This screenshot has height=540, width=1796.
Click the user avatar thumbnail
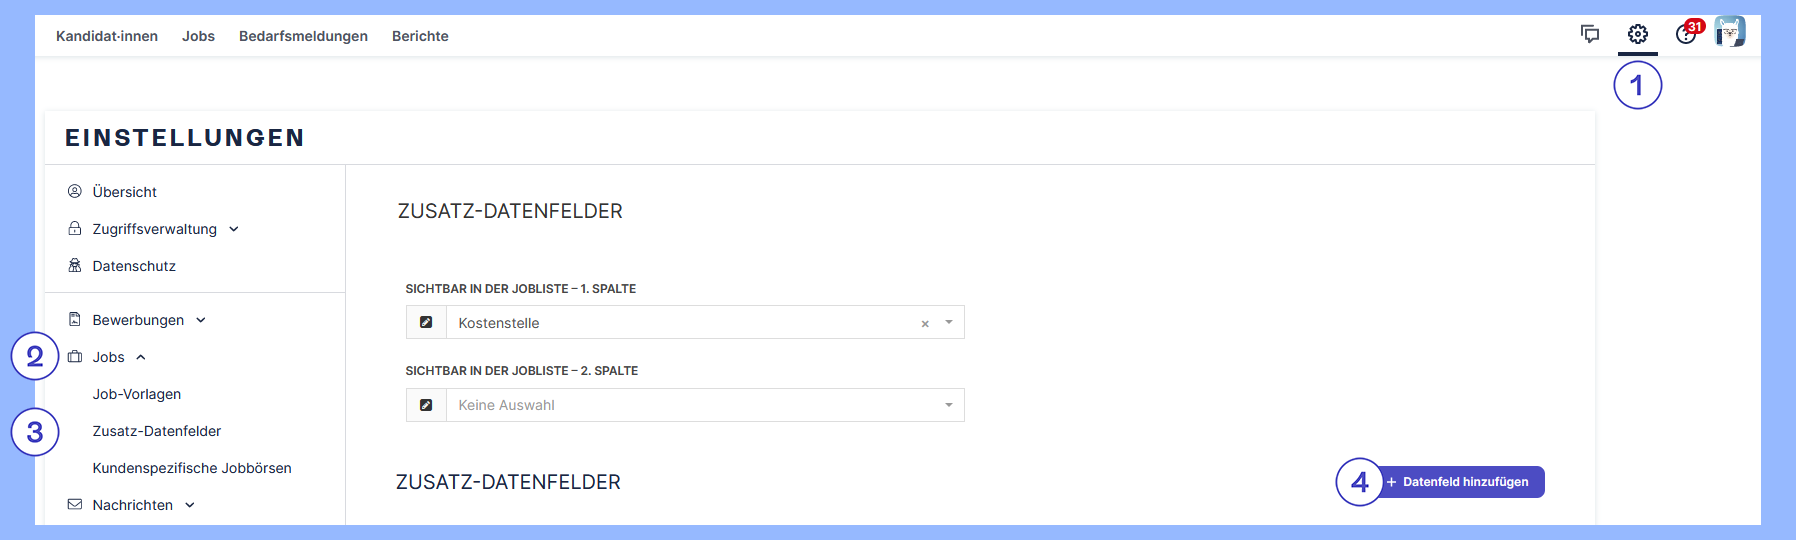pos(1730,32)
